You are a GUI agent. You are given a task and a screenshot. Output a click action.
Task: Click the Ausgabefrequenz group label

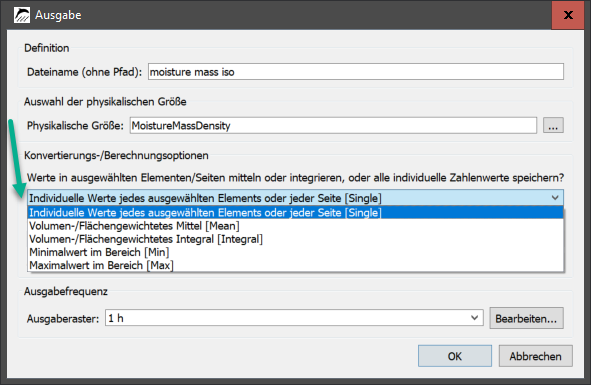click(x=66, y=291)
